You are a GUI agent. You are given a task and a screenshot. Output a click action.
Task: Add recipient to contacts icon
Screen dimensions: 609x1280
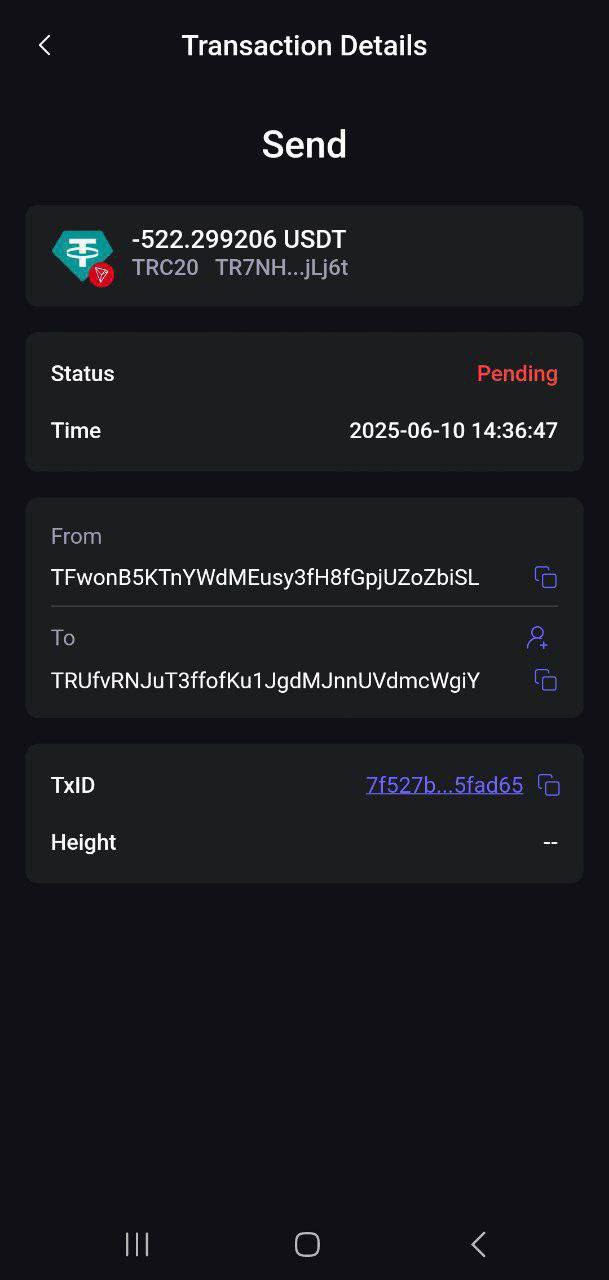point(538,637)
